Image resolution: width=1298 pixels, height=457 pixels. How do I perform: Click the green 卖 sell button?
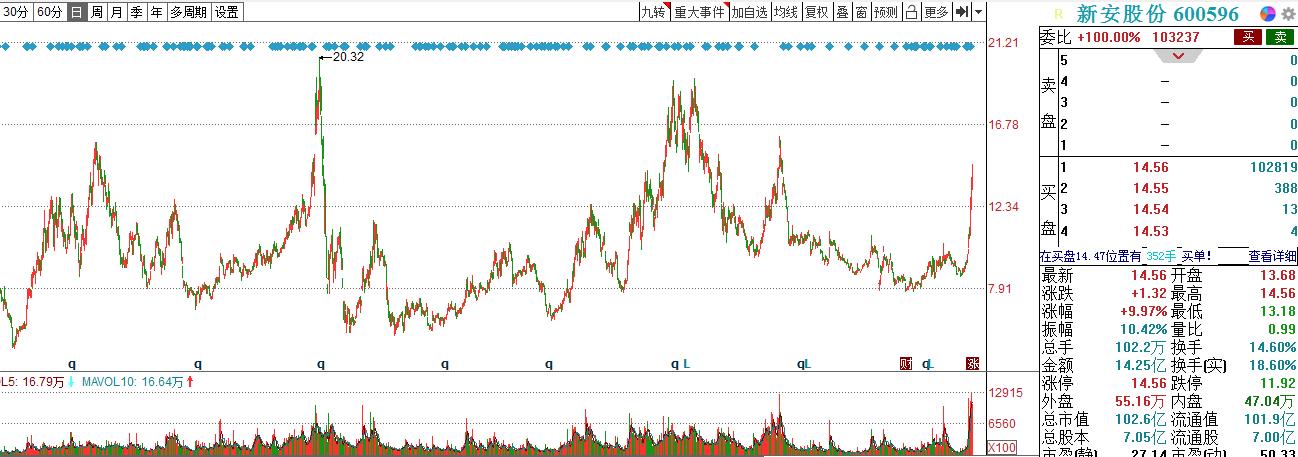1280,36
